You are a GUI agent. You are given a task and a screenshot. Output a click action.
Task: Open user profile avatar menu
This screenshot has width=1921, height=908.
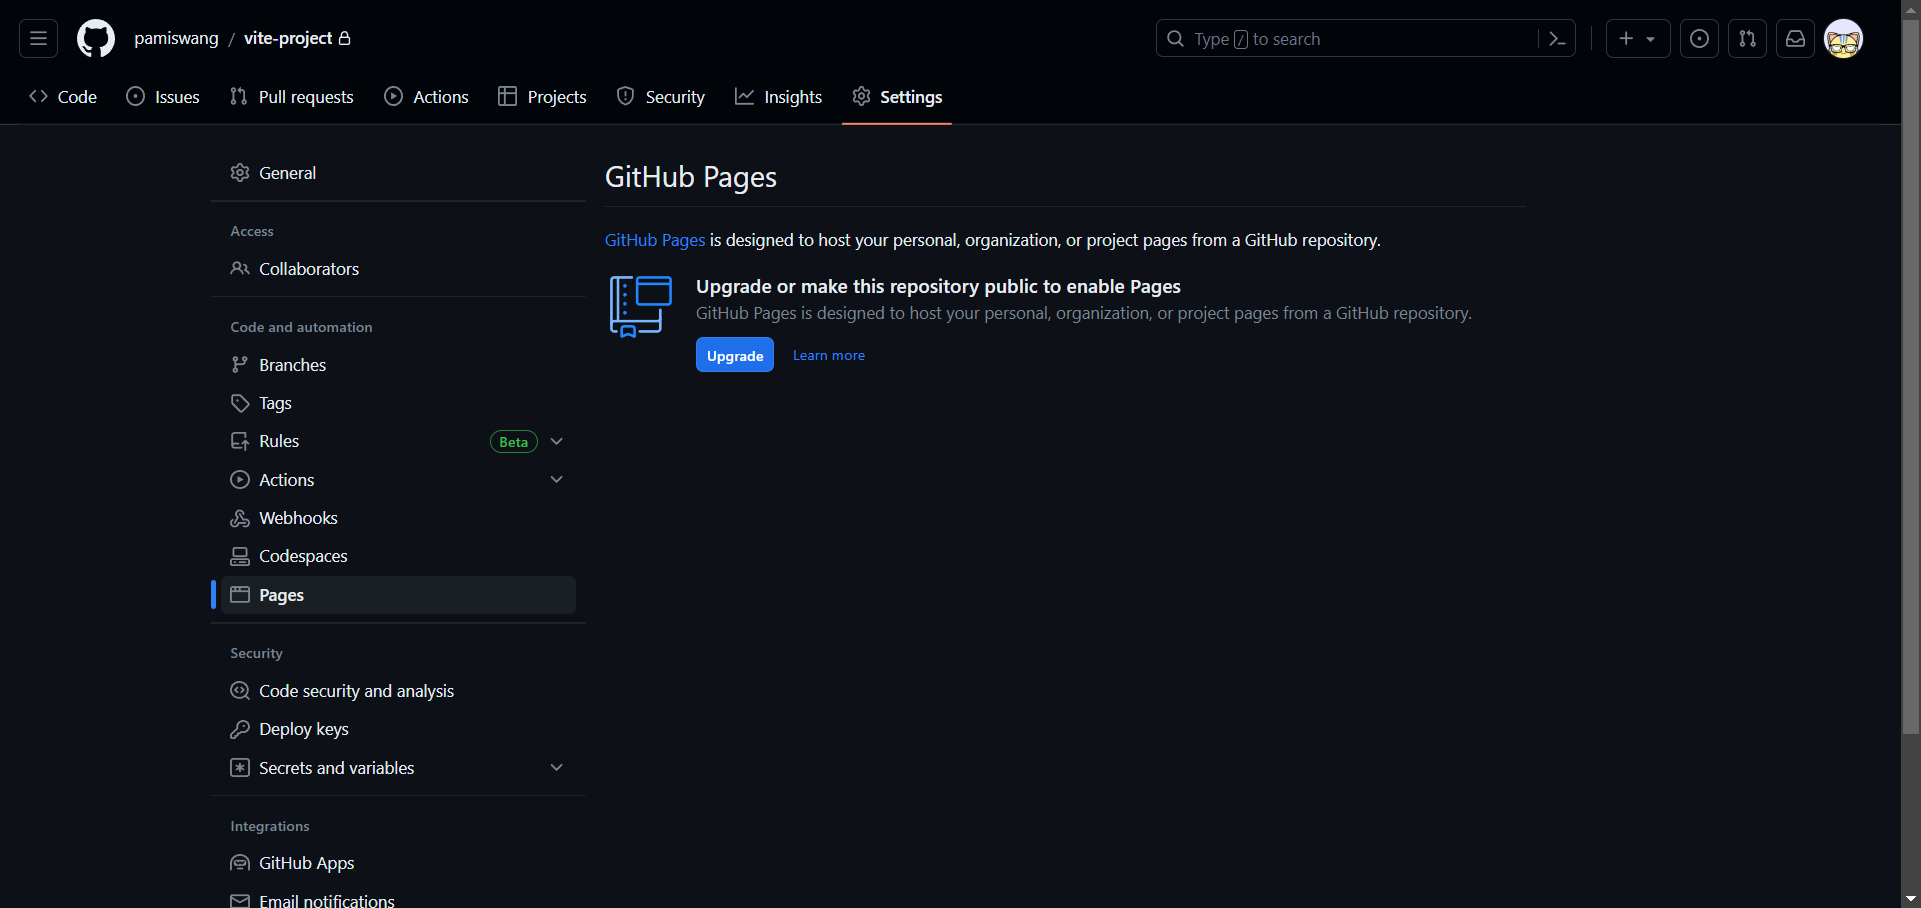point(1843,39)
